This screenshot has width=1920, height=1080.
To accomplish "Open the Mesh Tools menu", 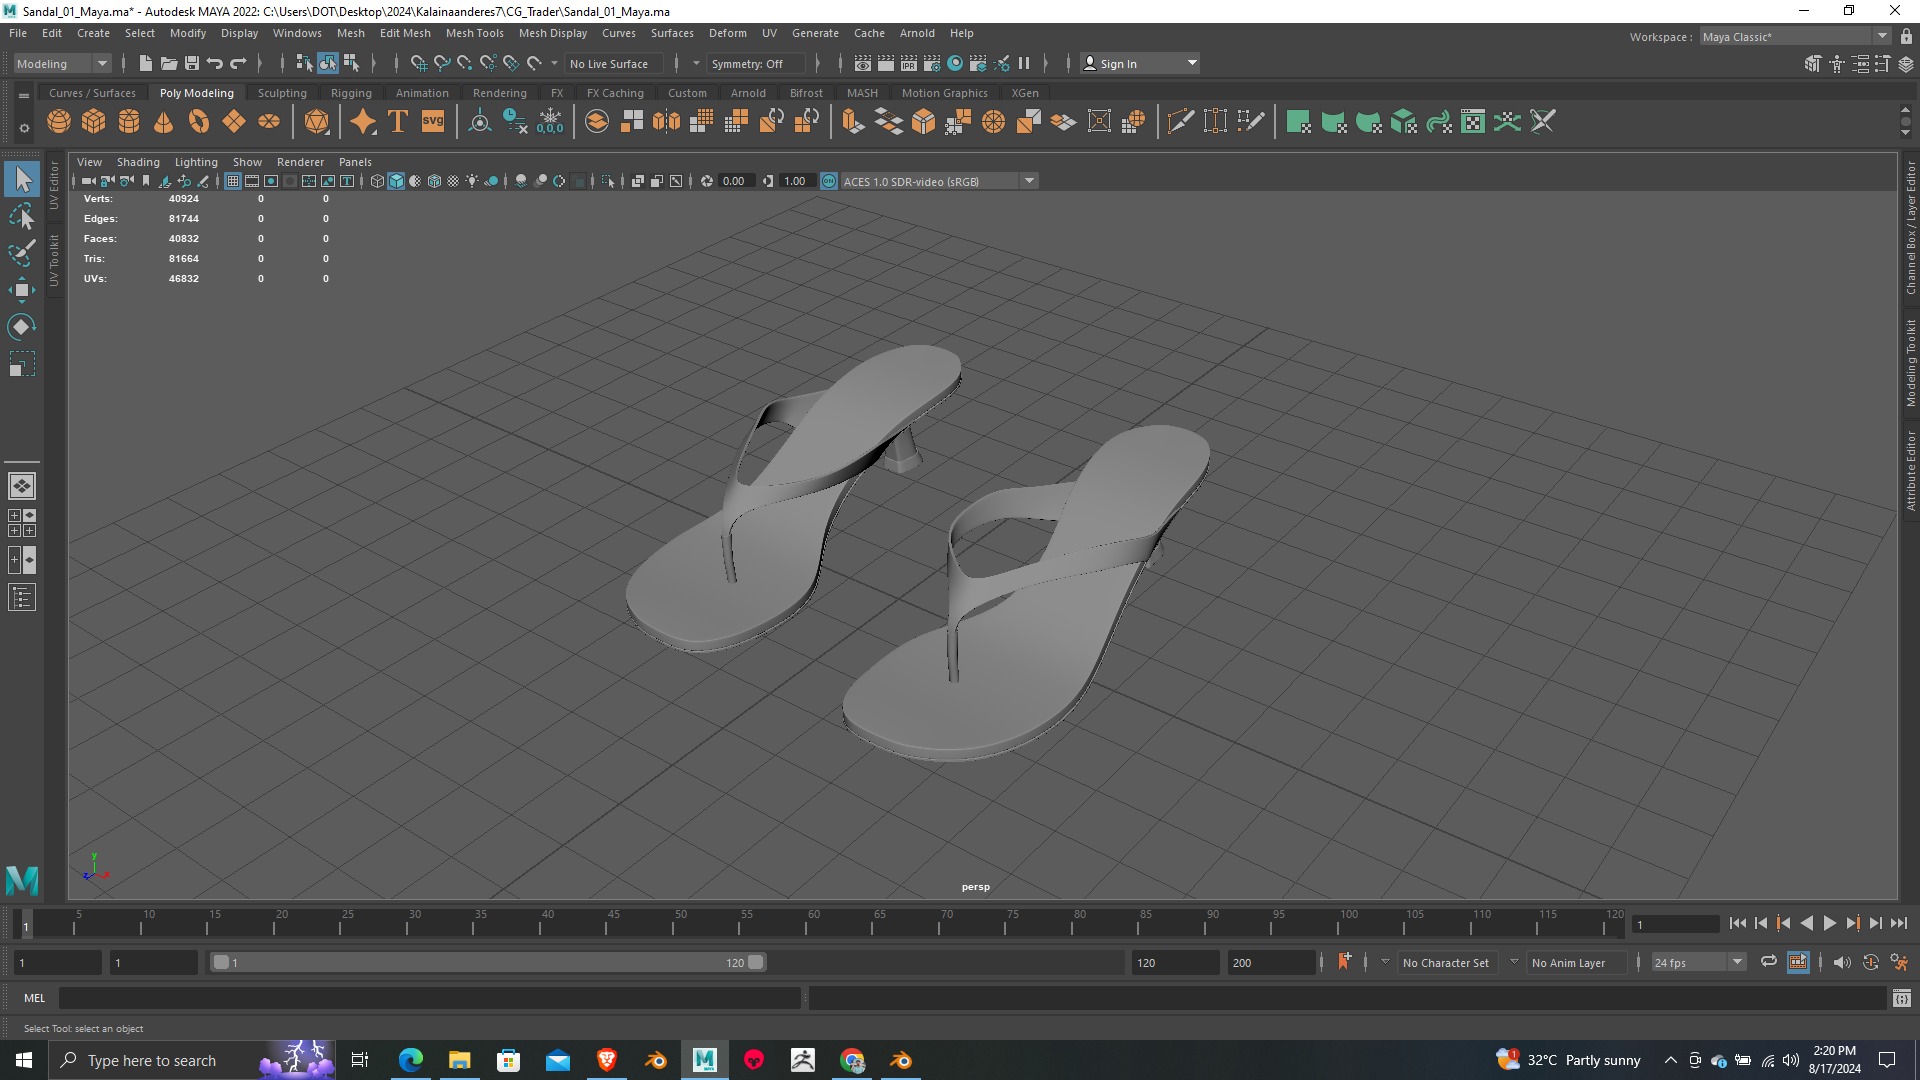I will (x=474, y=33).
